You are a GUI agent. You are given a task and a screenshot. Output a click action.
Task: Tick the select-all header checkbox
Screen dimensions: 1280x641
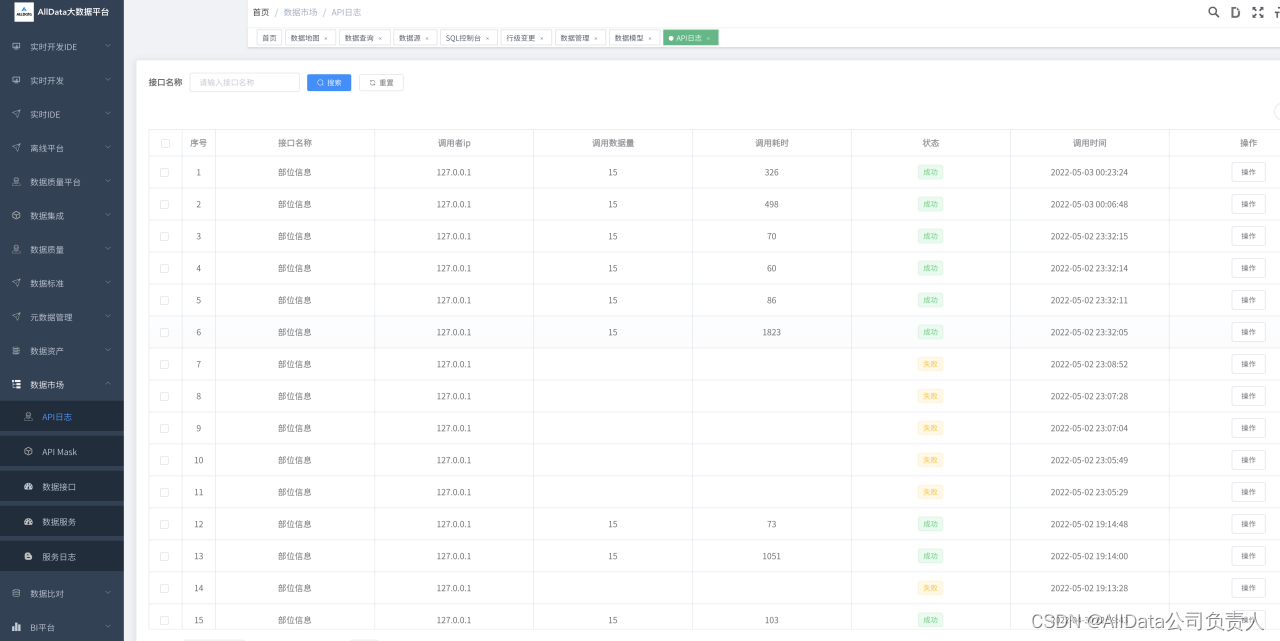(165, 143)
